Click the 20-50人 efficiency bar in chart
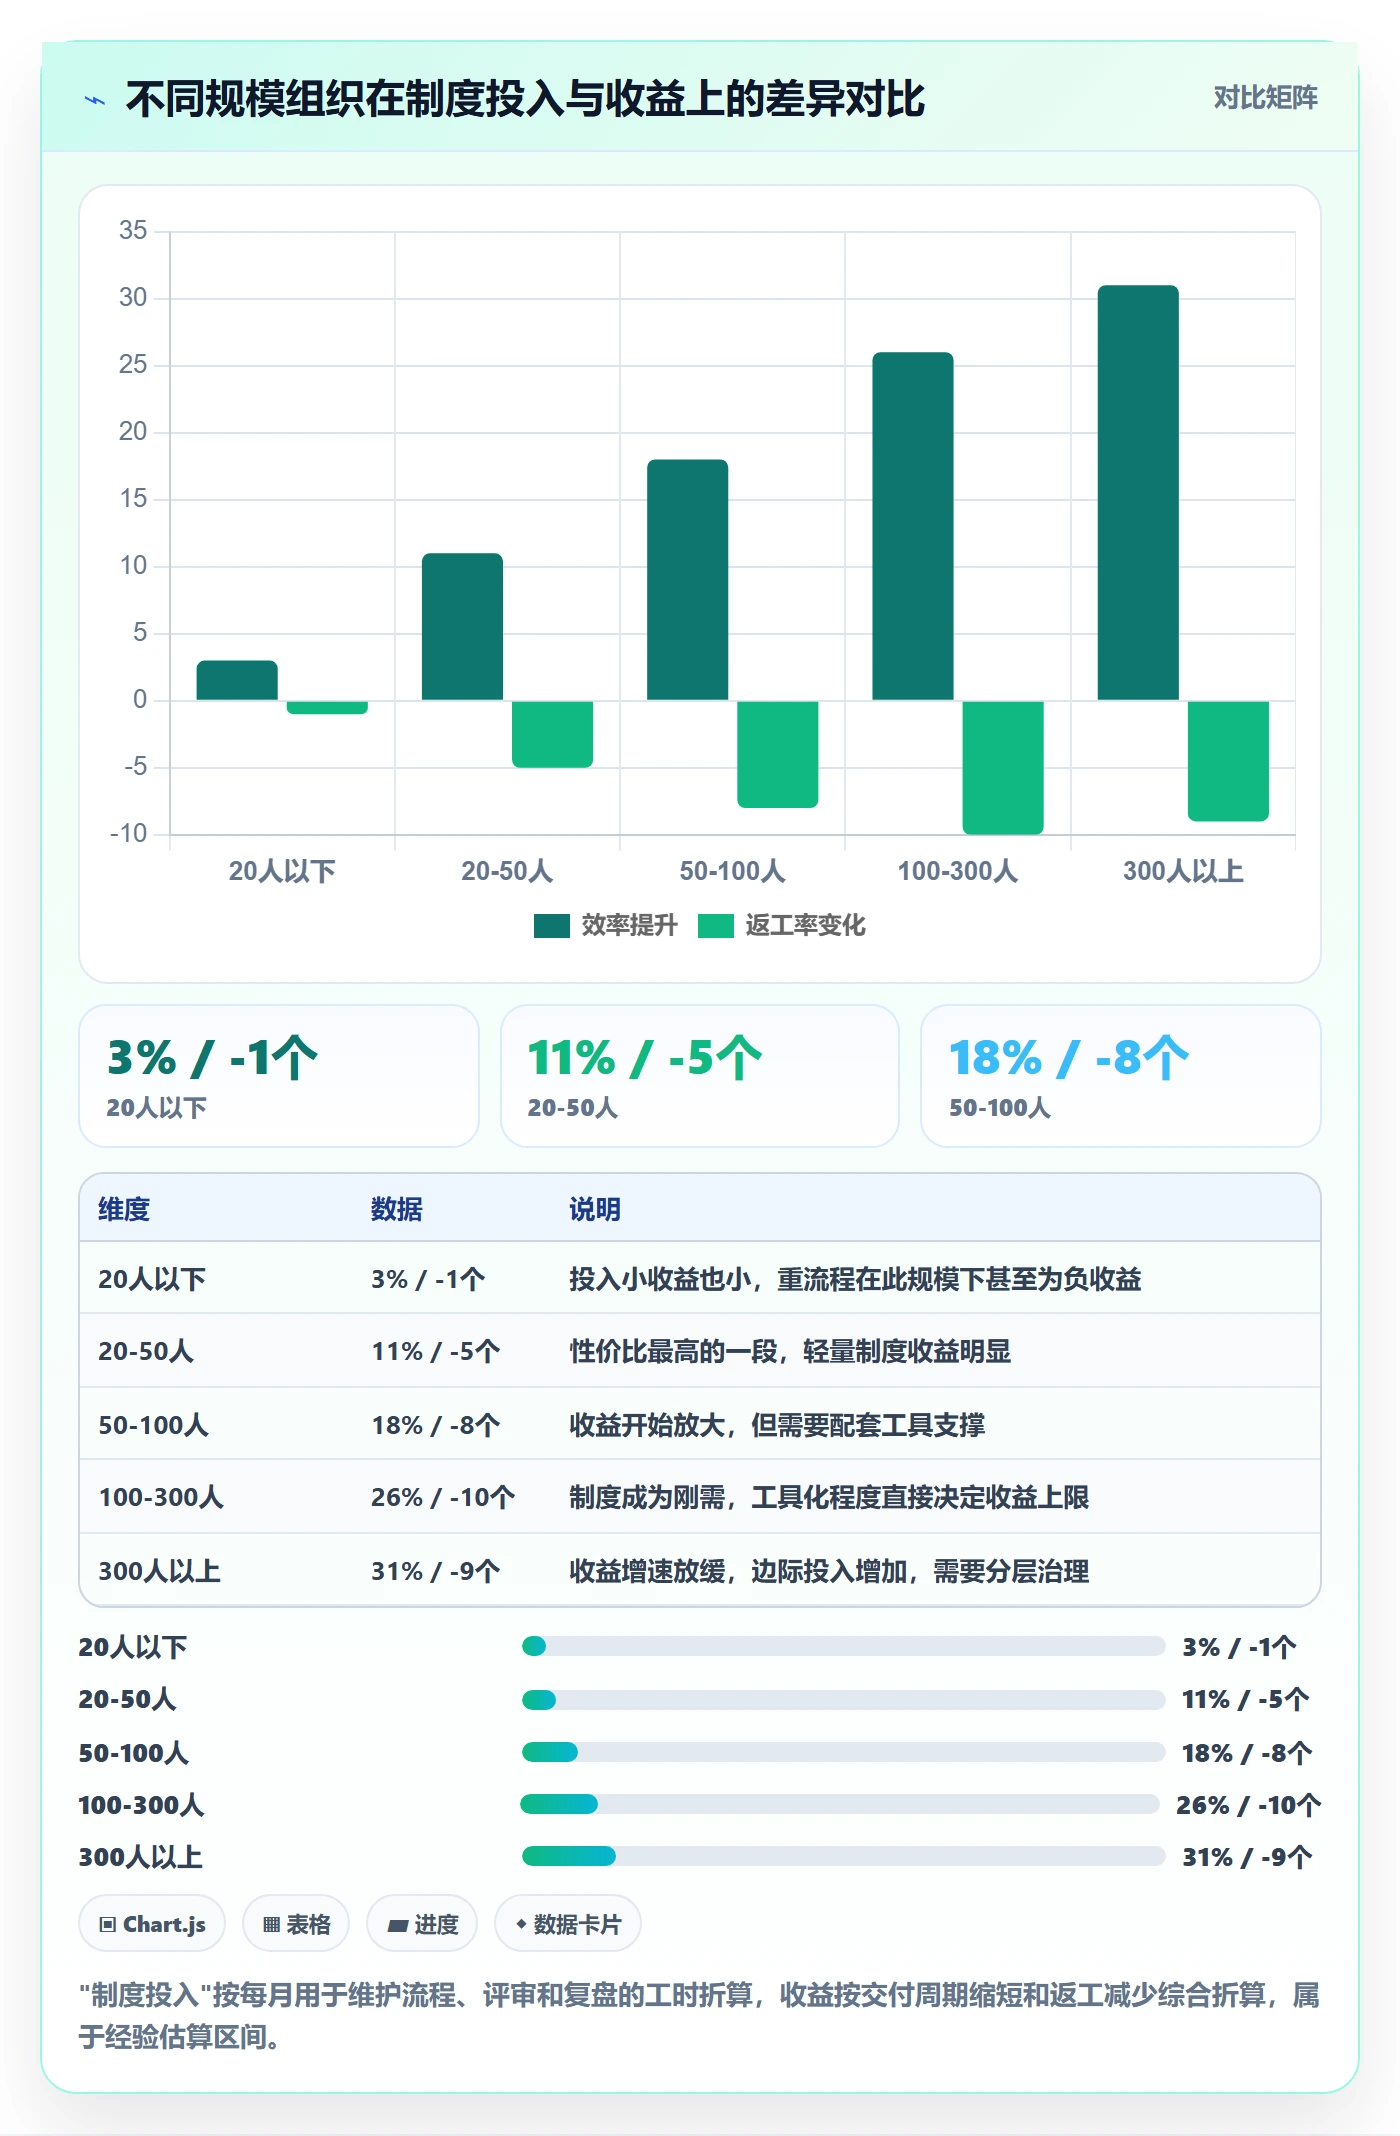Screen dimensions: 1400x2136 click(x=462, y=627)
